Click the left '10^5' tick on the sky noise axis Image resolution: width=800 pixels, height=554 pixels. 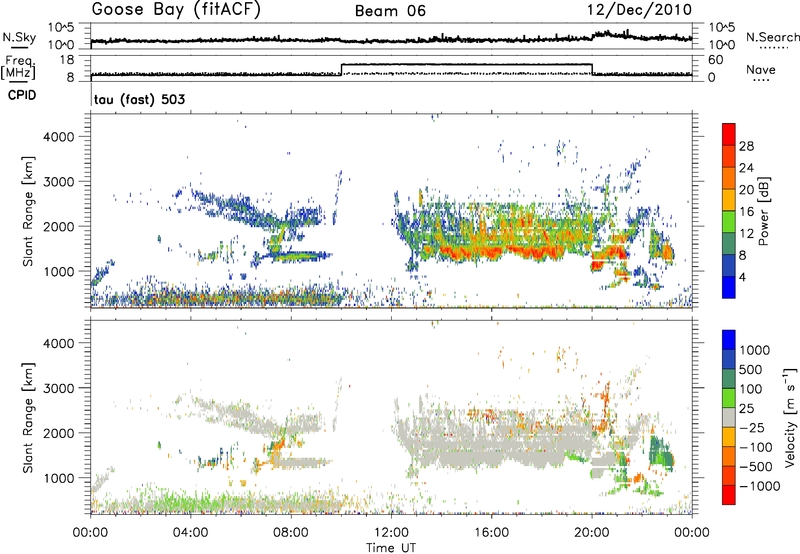[x=61, y=27]
